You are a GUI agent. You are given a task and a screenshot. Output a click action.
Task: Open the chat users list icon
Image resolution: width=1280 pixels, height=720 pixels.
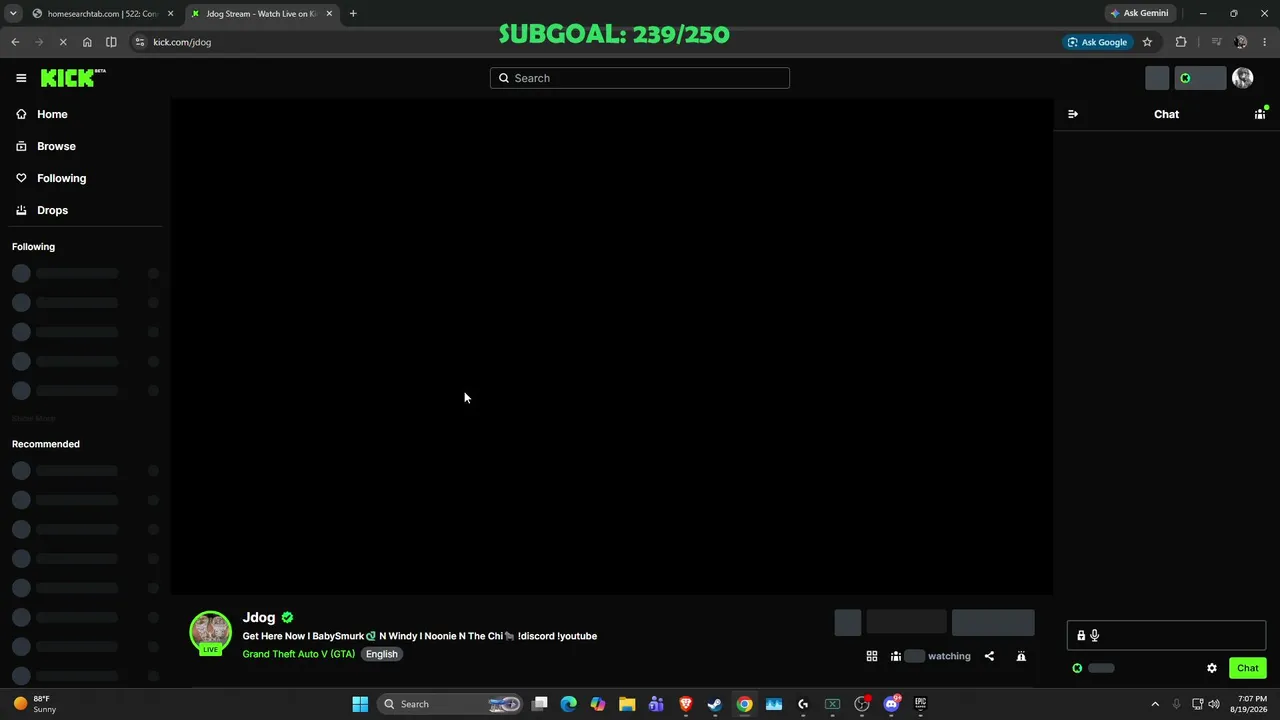point(1260,114)
